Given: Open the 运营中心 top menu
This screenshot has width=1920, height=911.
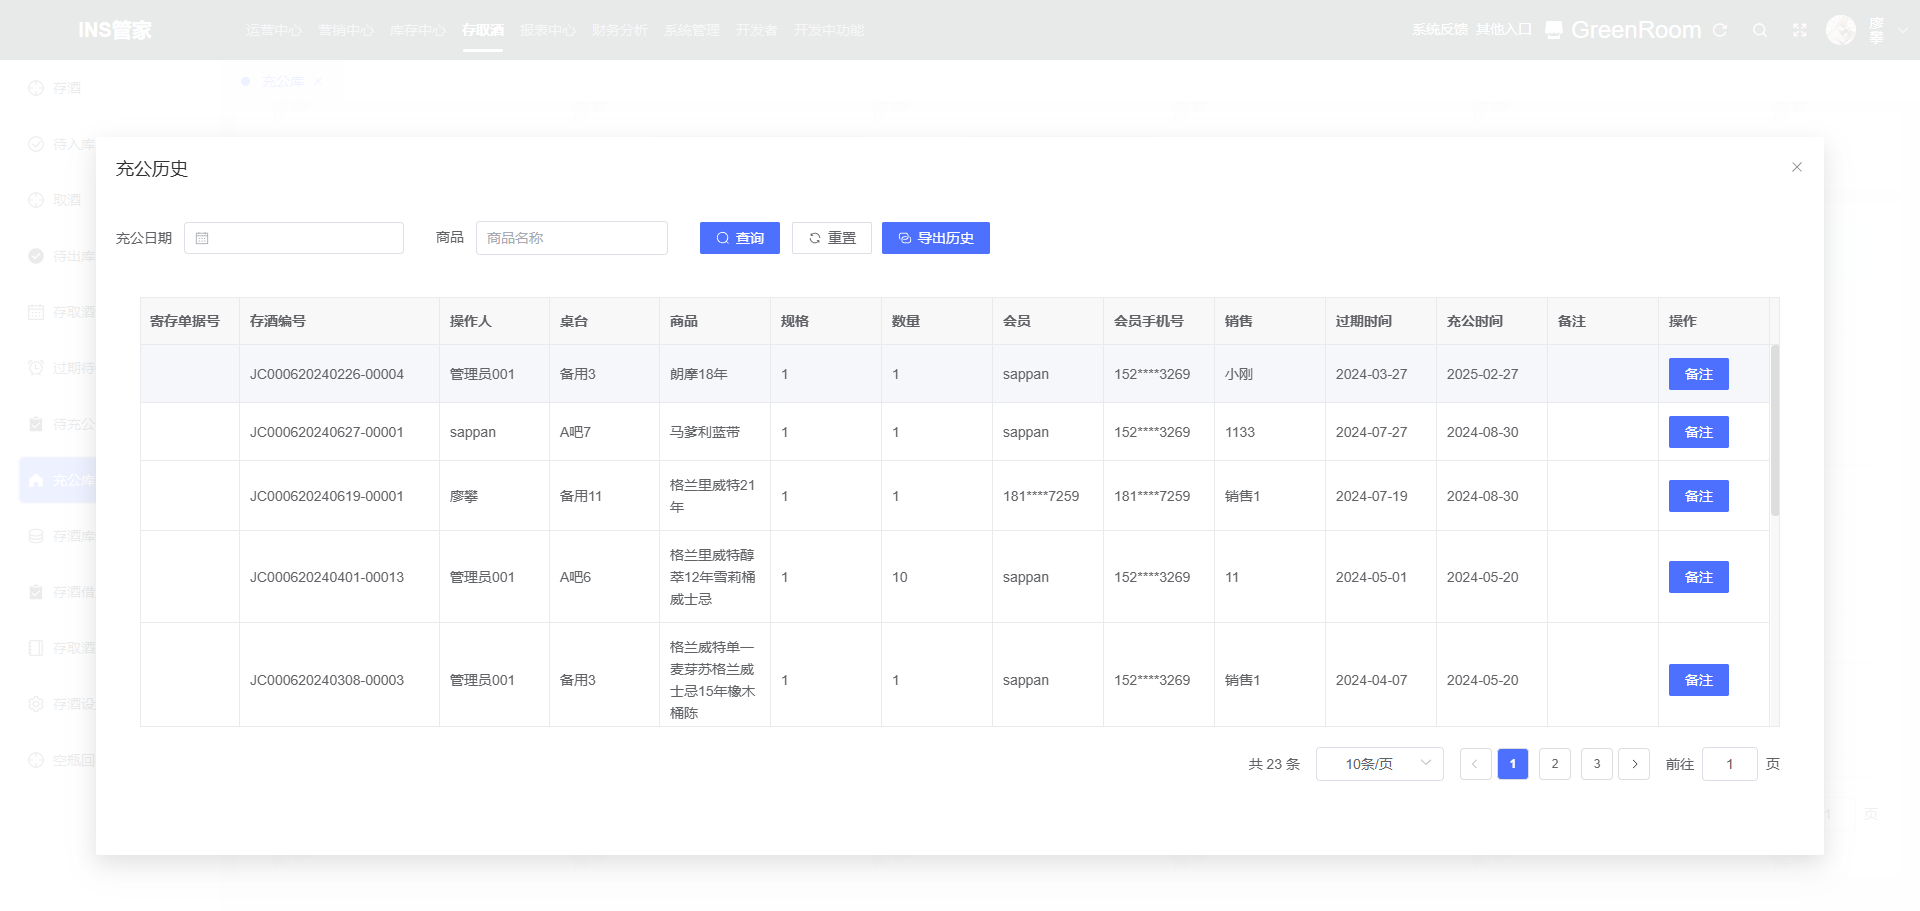Looking at the screenshot, I should click(274, 30).
